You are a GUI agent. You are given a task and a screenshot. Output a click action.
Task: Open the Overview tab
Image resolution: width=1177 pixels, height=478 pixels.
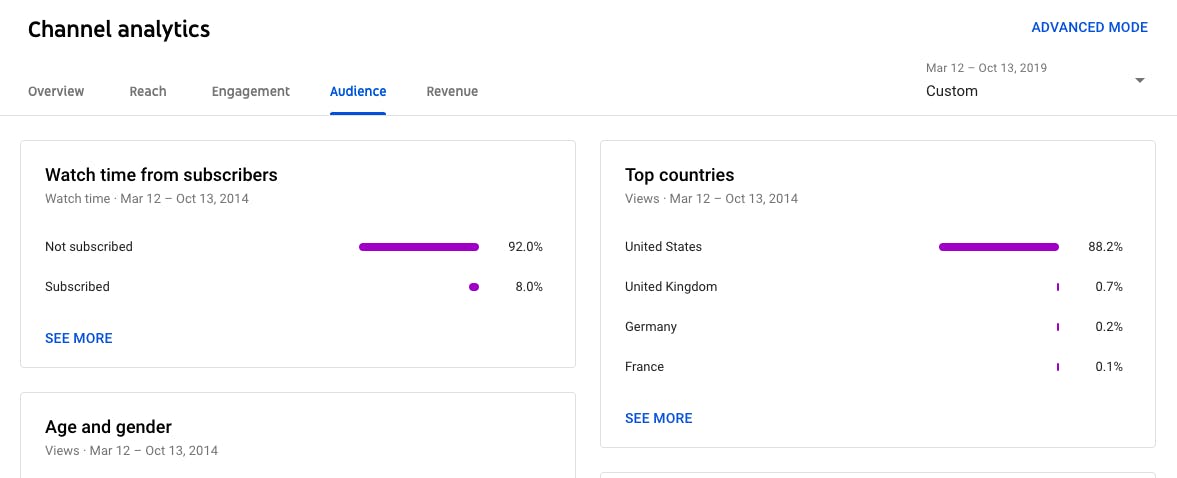click(x=56, y=92)
